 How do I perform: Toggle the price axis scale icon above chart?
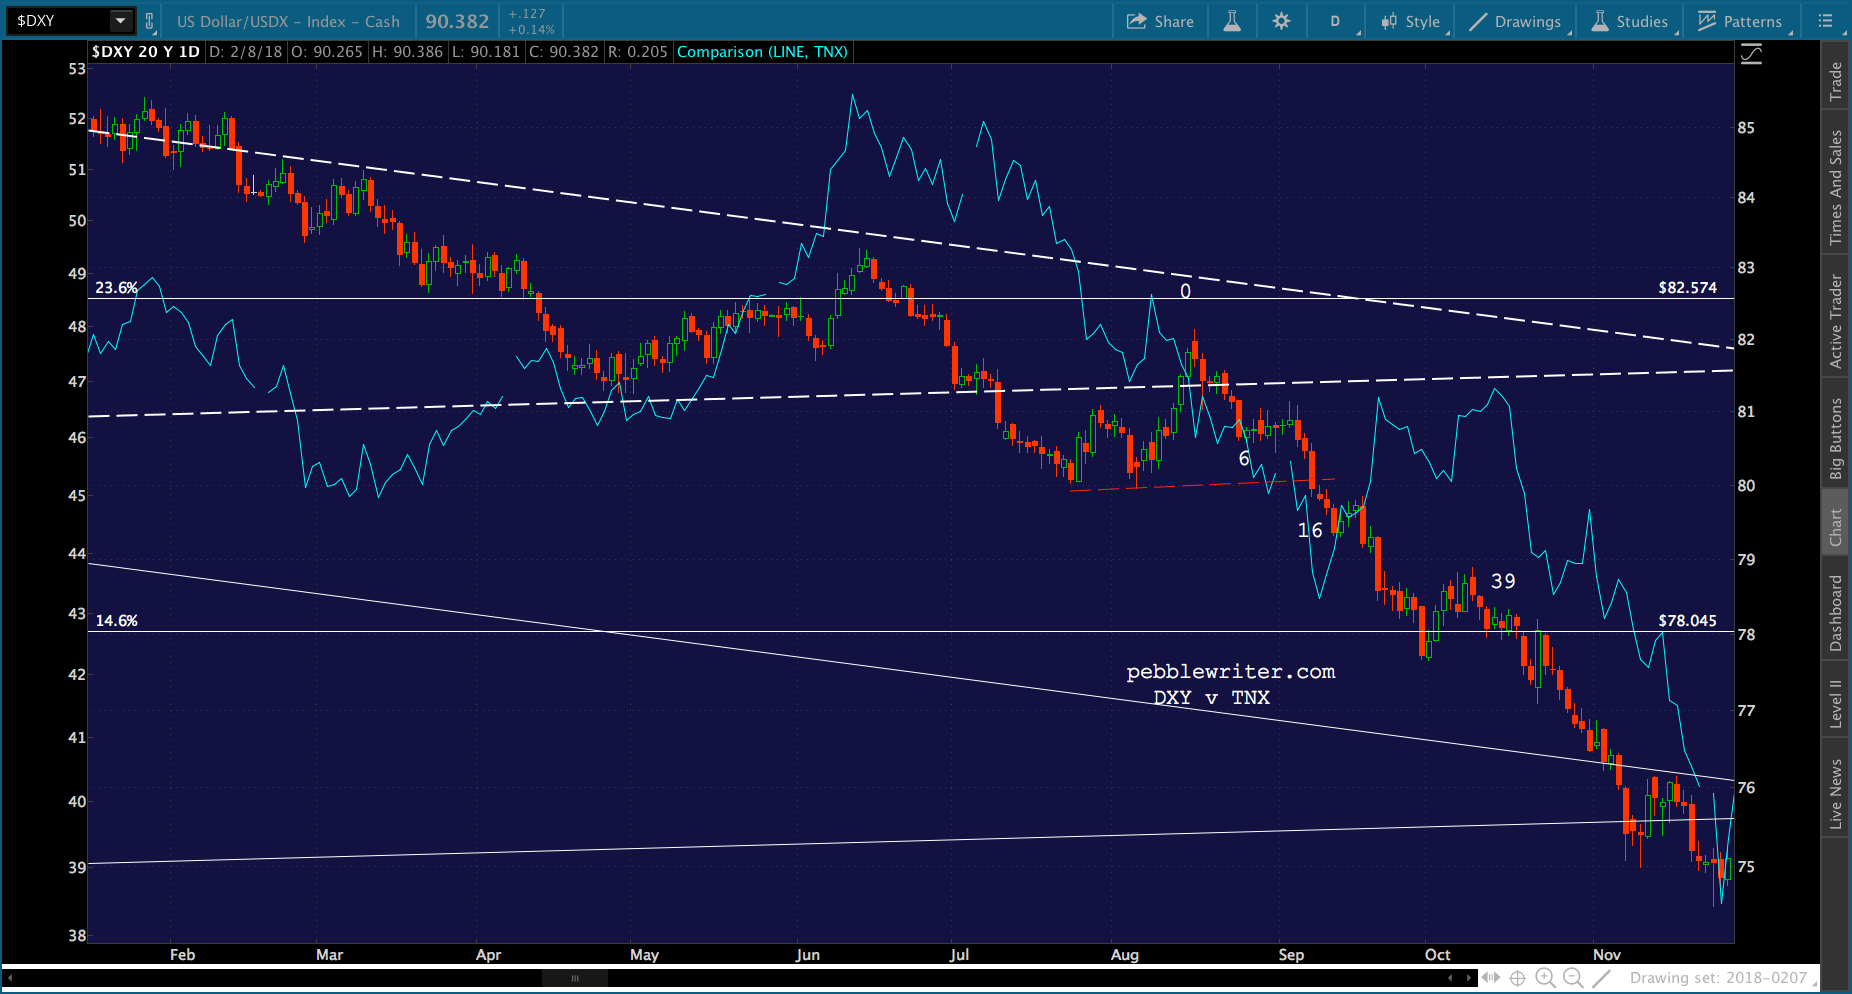tap(1751, 54)
